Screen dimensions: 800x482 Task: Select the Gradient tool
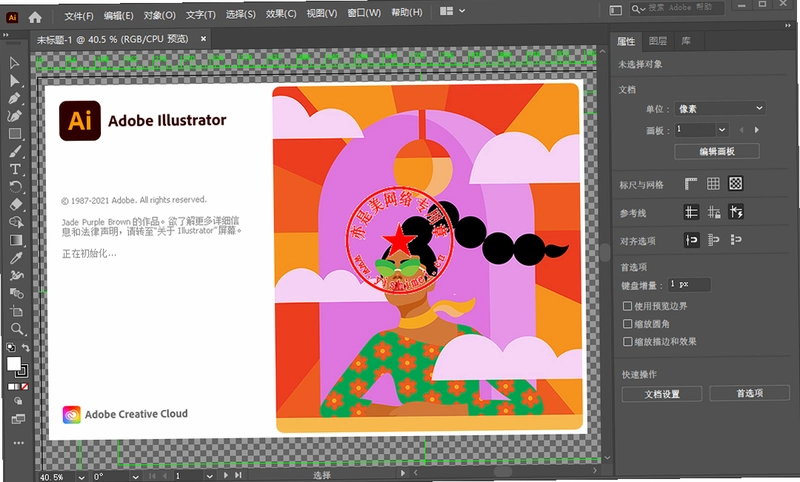click(16, 240)
